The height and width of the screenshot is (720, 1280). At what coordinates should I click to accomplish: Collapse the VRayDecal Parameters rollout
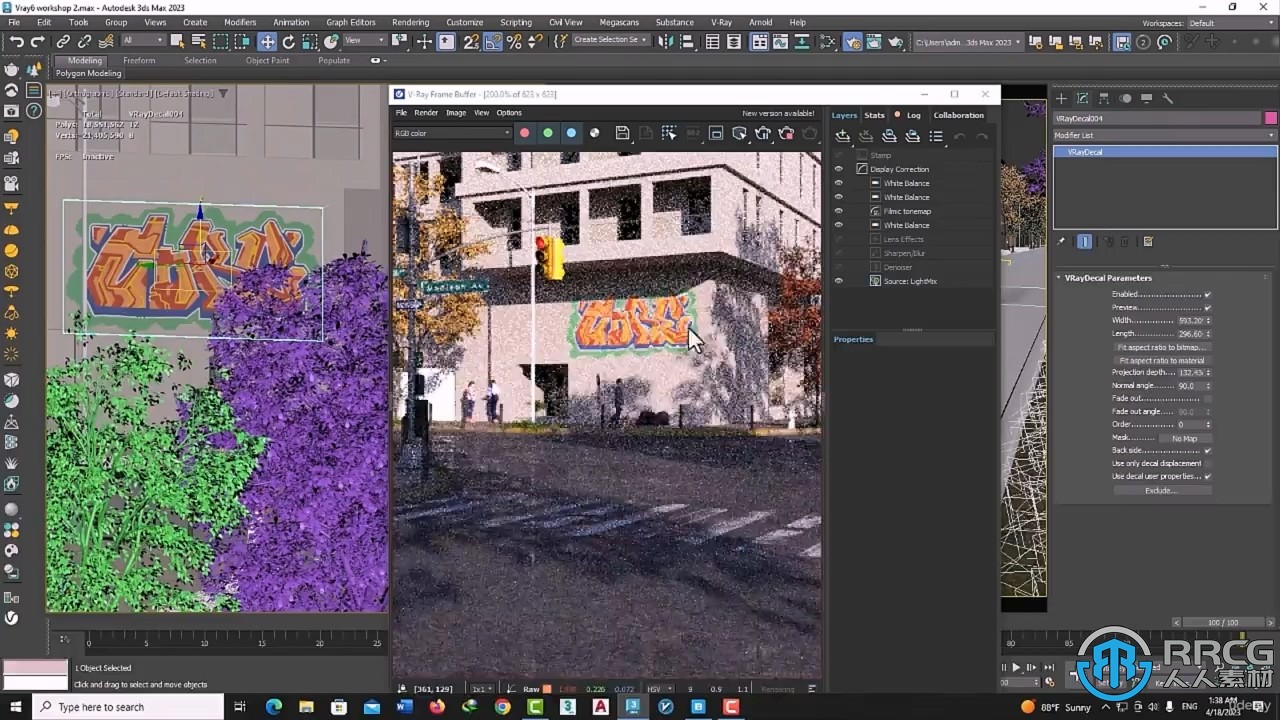tap(1108, 278)
